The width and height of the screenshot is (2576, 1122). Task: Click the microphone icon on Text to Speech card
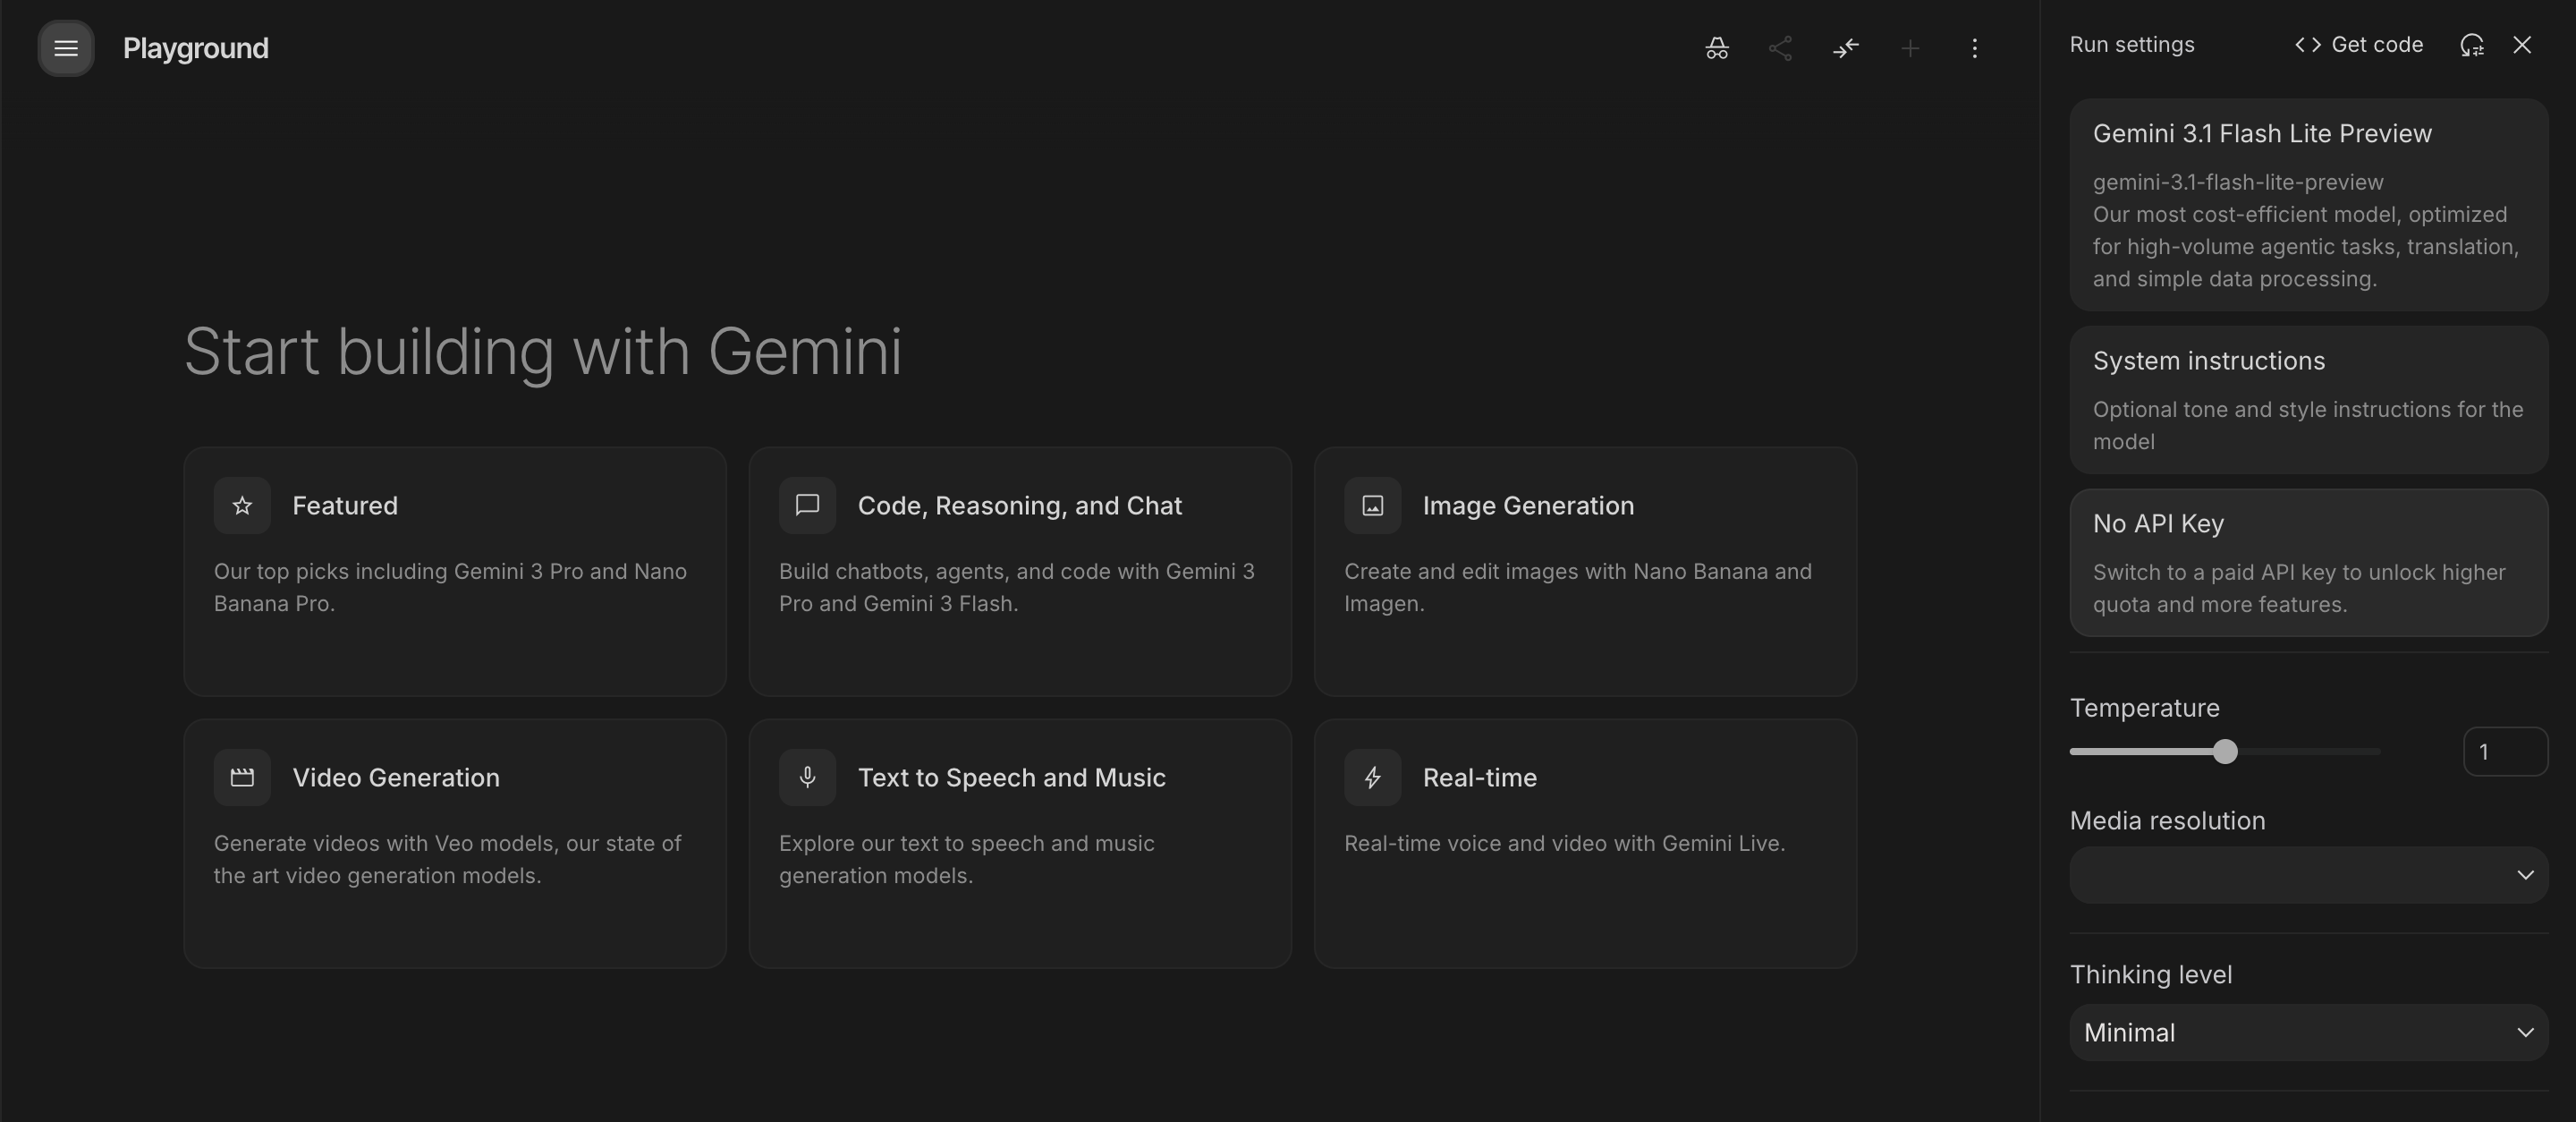point(807,778)
